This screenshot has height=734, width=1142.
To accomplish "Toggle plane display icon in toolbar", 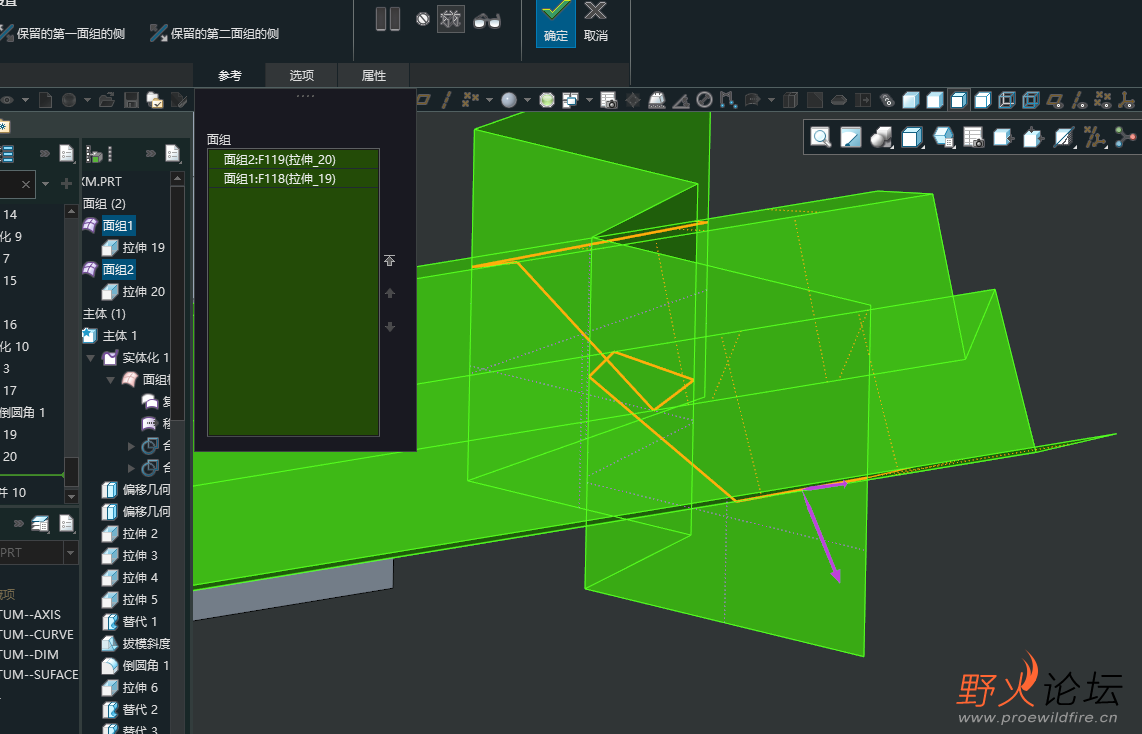I will pos(423,100).
